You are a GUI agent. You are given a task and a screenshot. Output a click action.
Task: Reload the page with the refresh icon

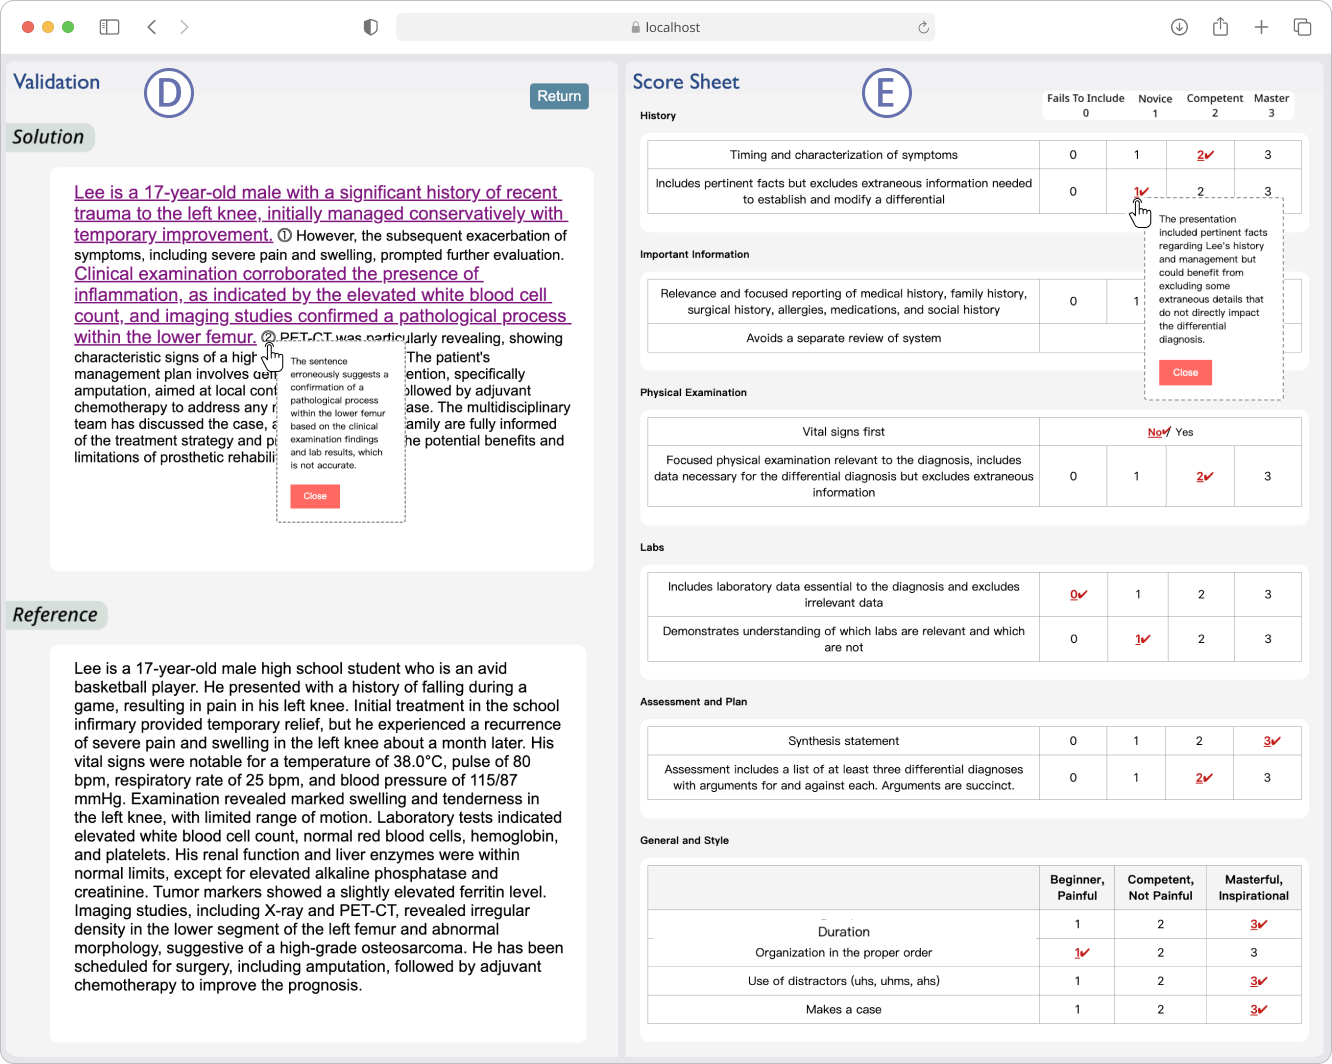[x=923, y=28]
